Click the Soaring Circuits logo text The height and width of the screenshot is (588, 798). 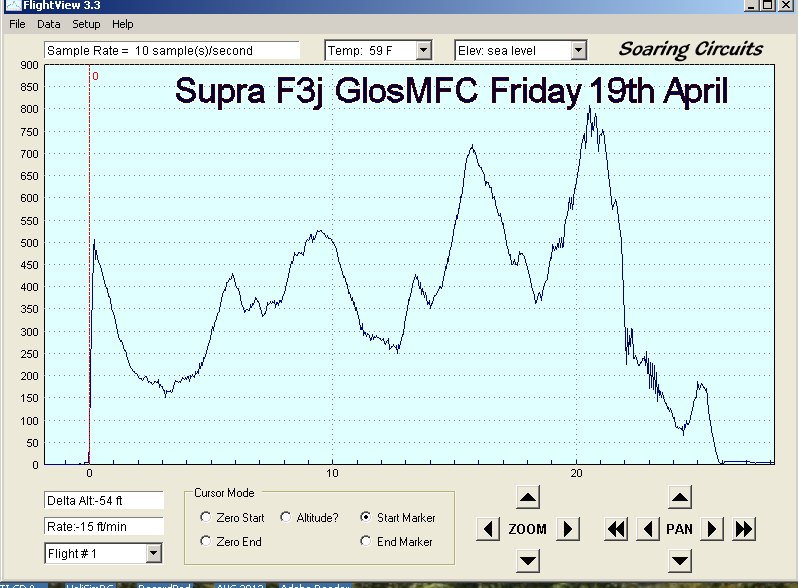click(691, 49)
